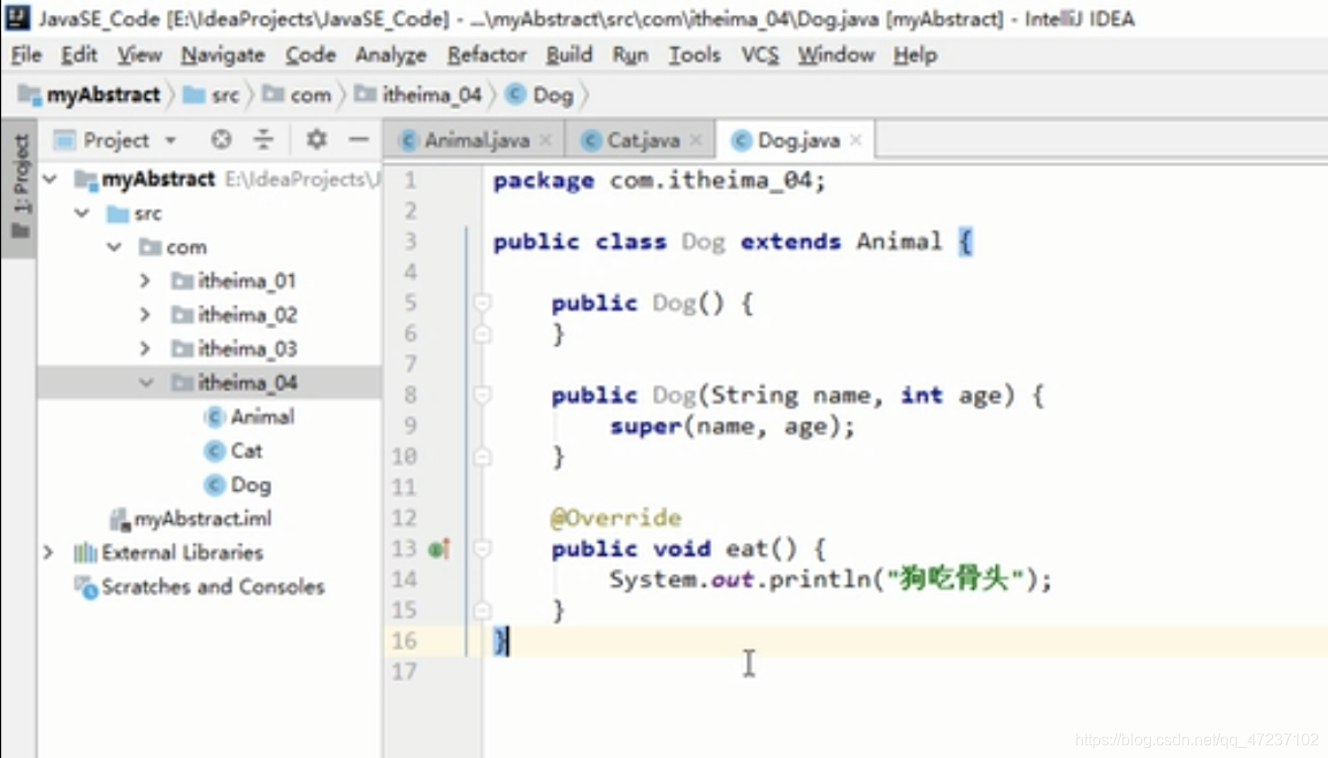Image resolution: width=1328 pixels, height=758 pixels.
Task: Hide the Project panel with minus icon
Action: [x=358, y=140]
